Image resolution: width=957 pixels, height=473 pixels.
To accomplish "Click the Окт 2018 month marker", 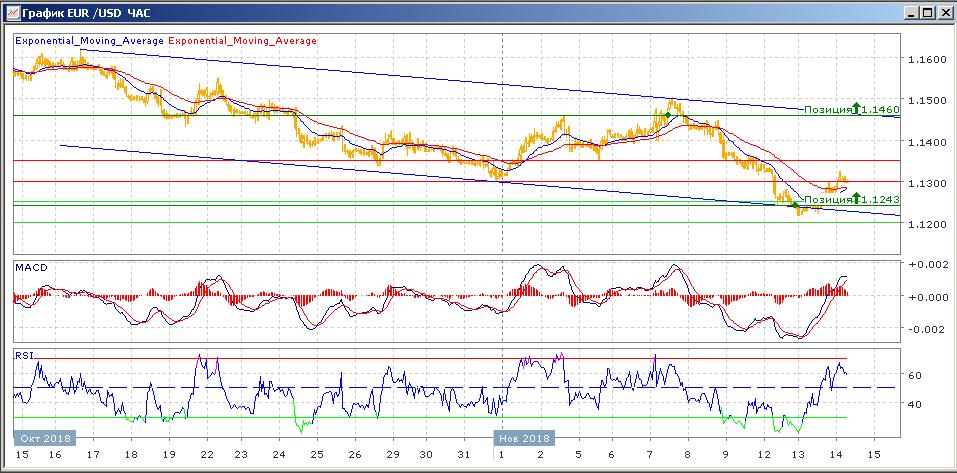I will click(x=45, y=438).
